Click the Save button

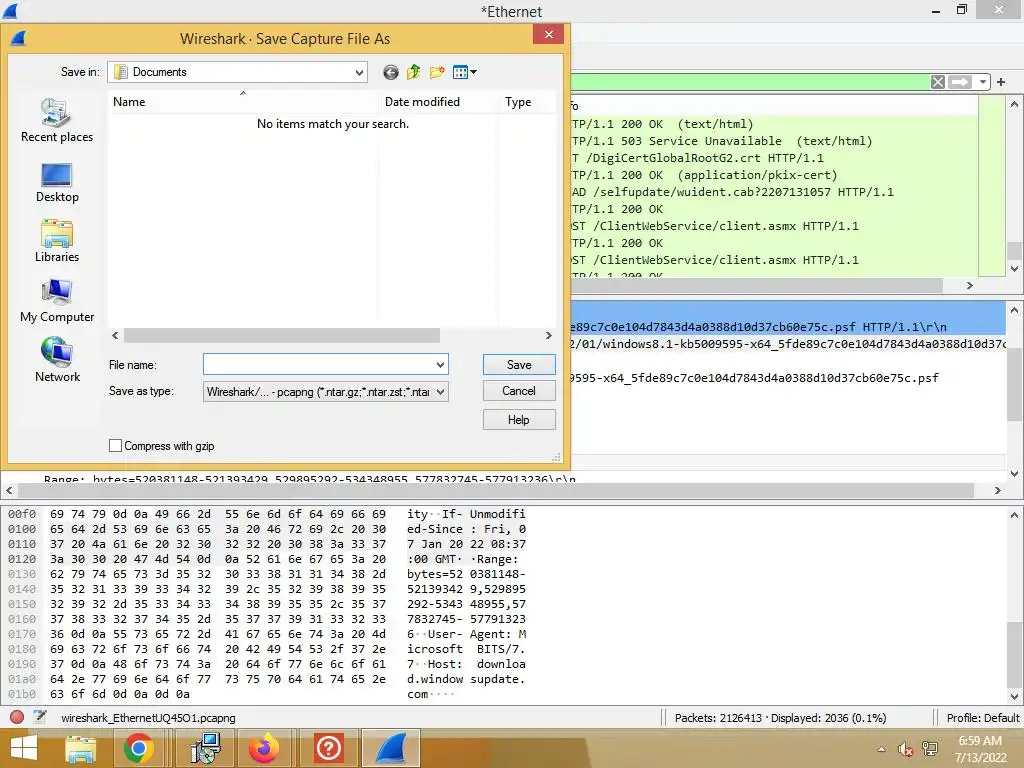click(519, 364)
